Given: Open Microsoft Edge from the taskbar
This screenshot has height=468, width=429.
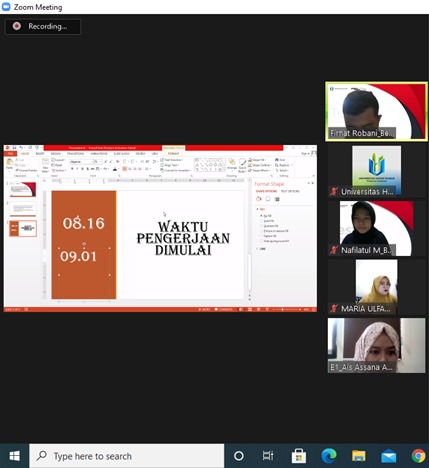Looking at the screenshot, I should click(x=329, y=456).
